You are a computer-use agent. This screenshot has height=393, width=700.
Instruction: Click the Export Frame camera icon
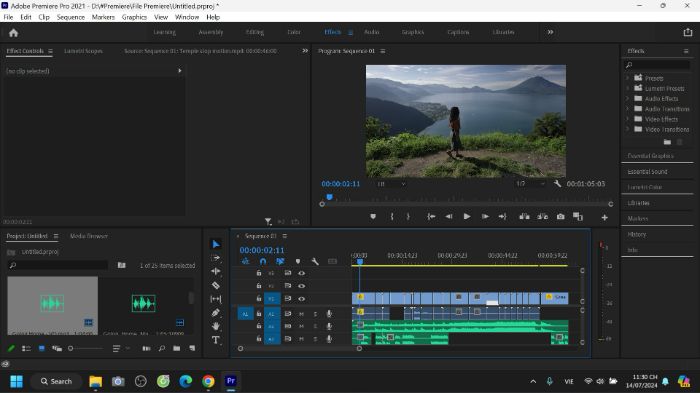click(560, 217)
